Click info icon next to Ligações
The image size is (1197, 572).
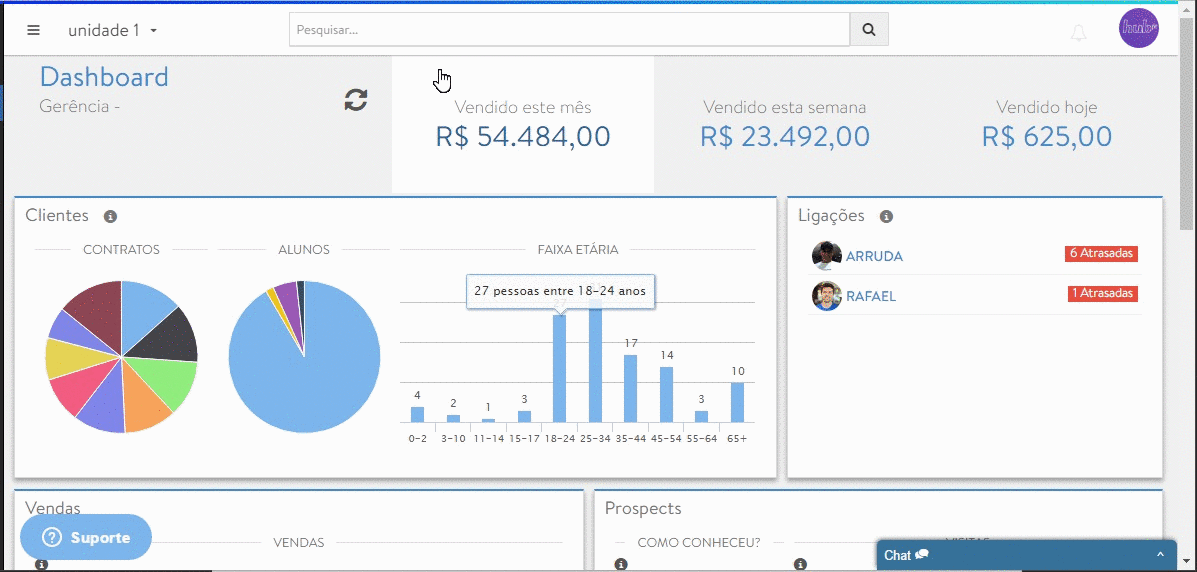coord(886,217)
